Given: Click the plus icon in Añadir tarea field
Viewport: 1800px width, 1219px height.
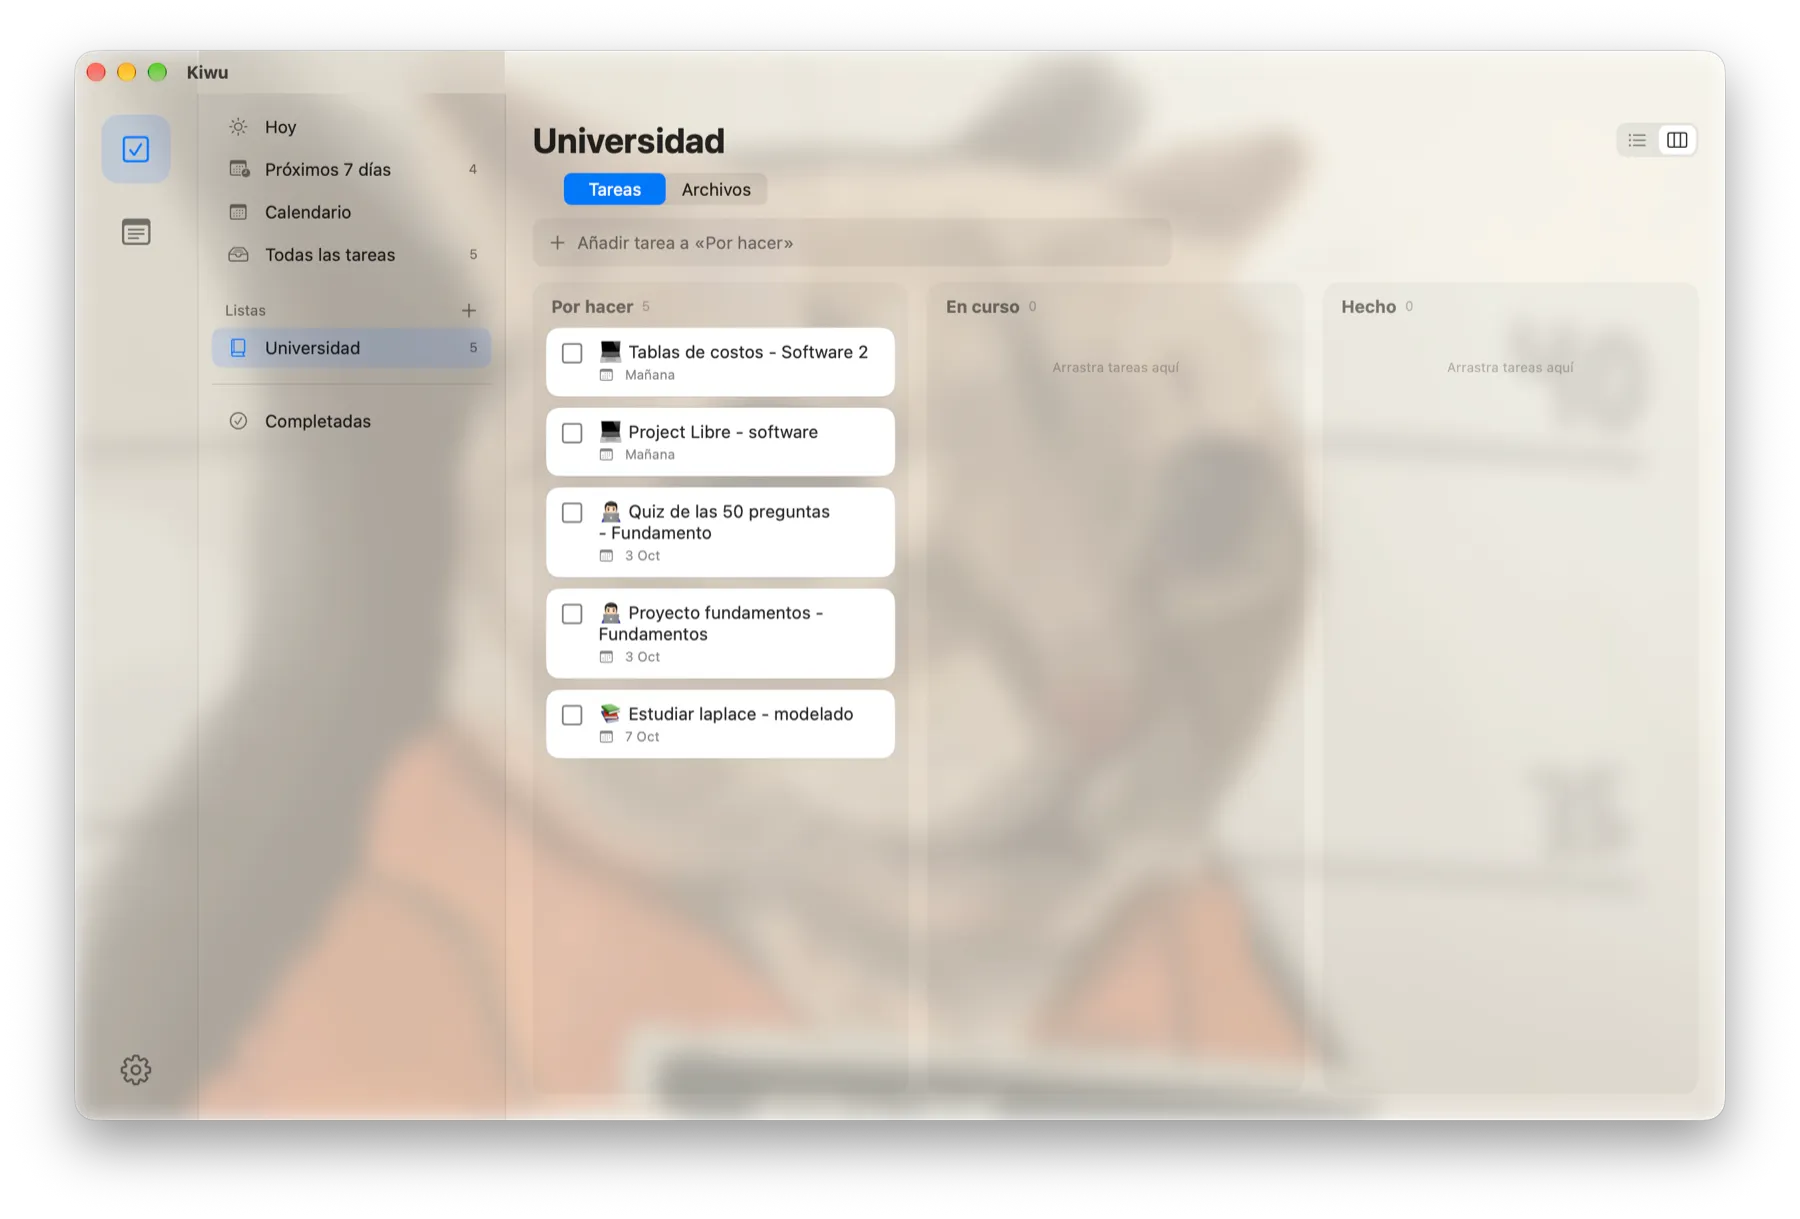Looking at the screenshot, I should point(557,243).
